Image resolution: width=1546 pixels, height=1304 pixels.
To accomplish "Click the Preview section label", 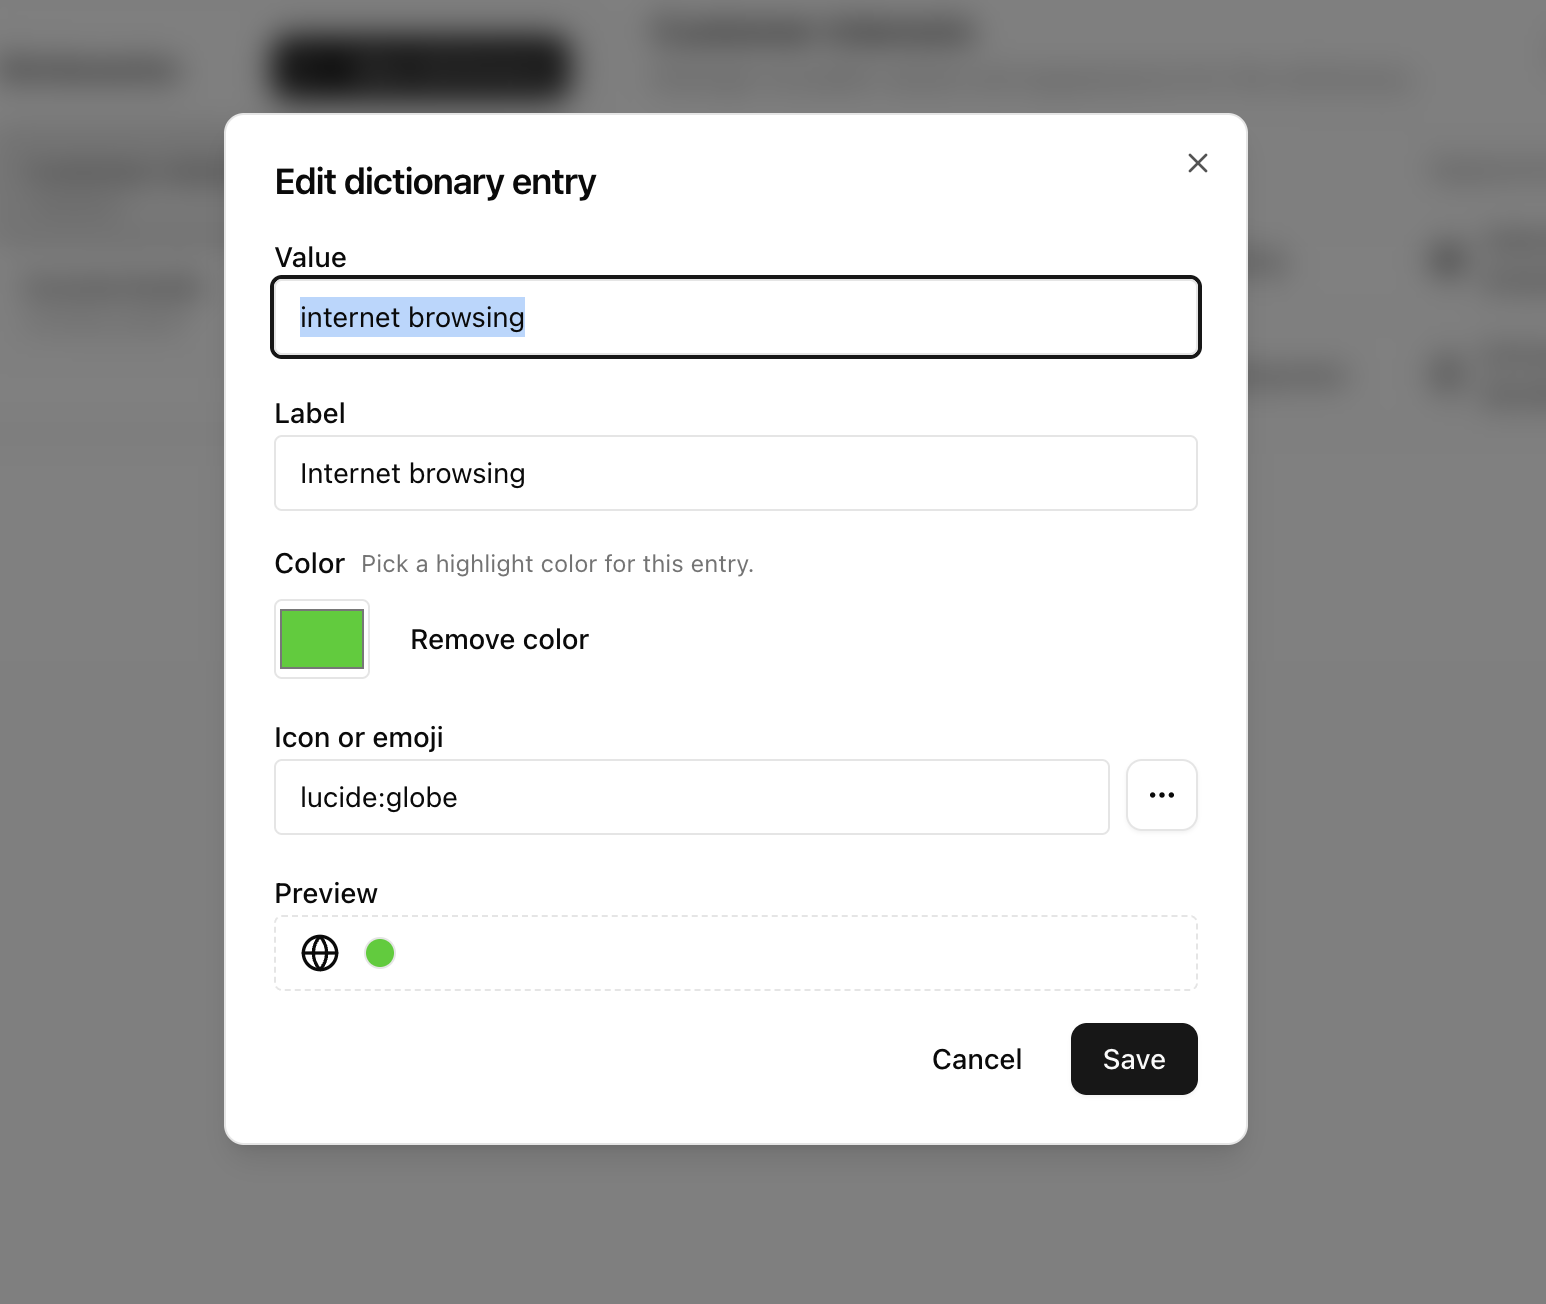I will tap(326, 893).
